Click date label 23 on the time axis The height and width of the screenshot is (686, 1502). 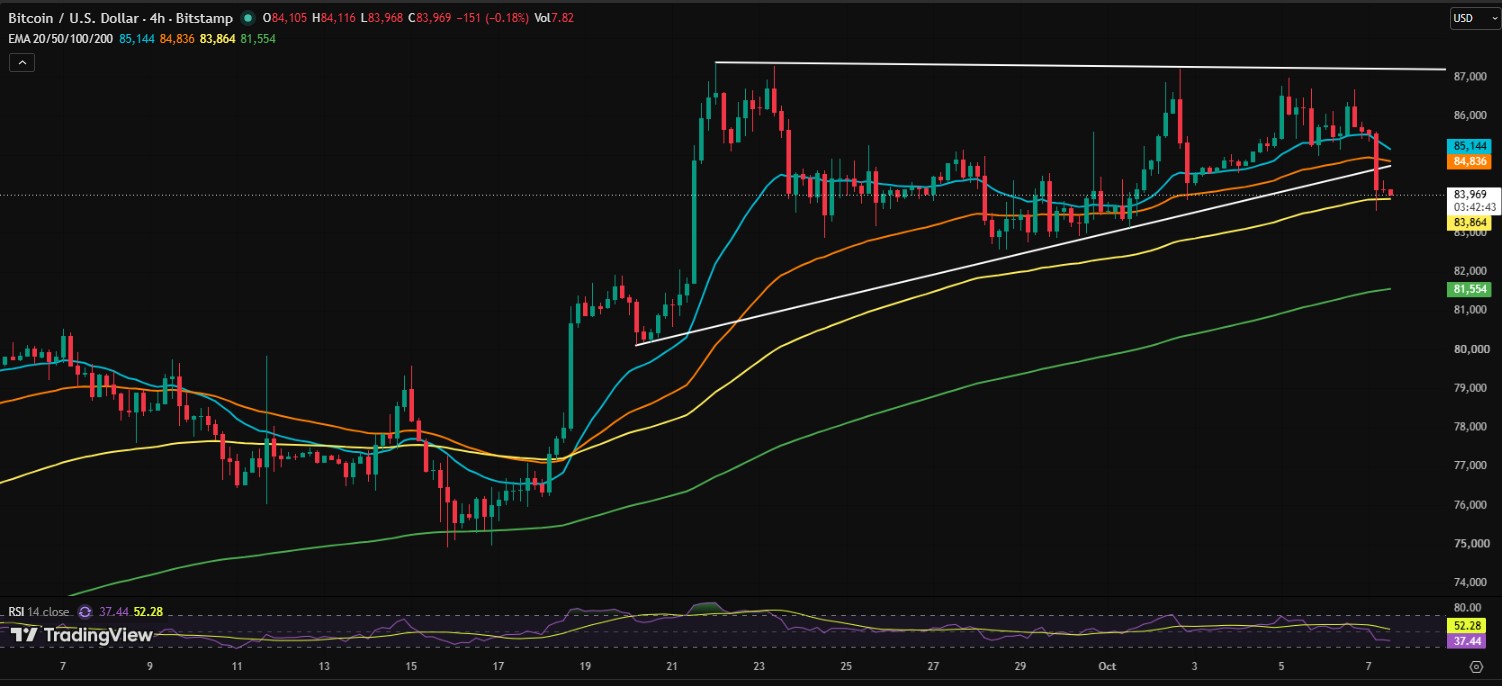(759, 665)
